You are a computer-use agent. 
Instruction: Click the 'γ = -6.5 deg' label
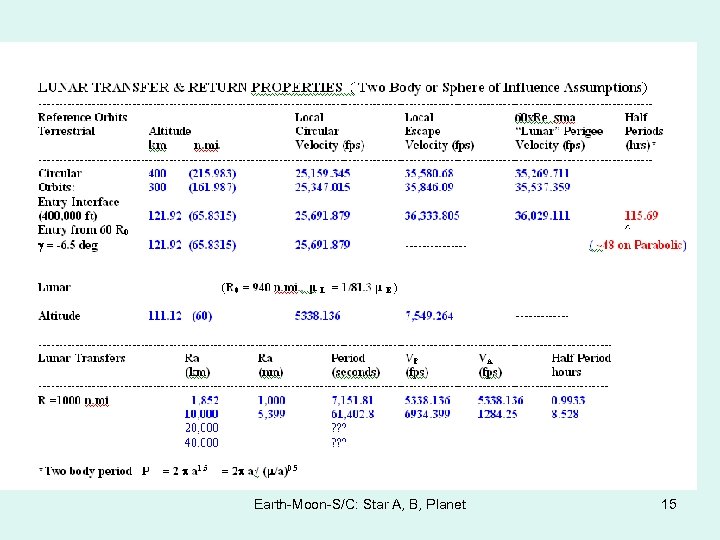[x=68, y=245]
